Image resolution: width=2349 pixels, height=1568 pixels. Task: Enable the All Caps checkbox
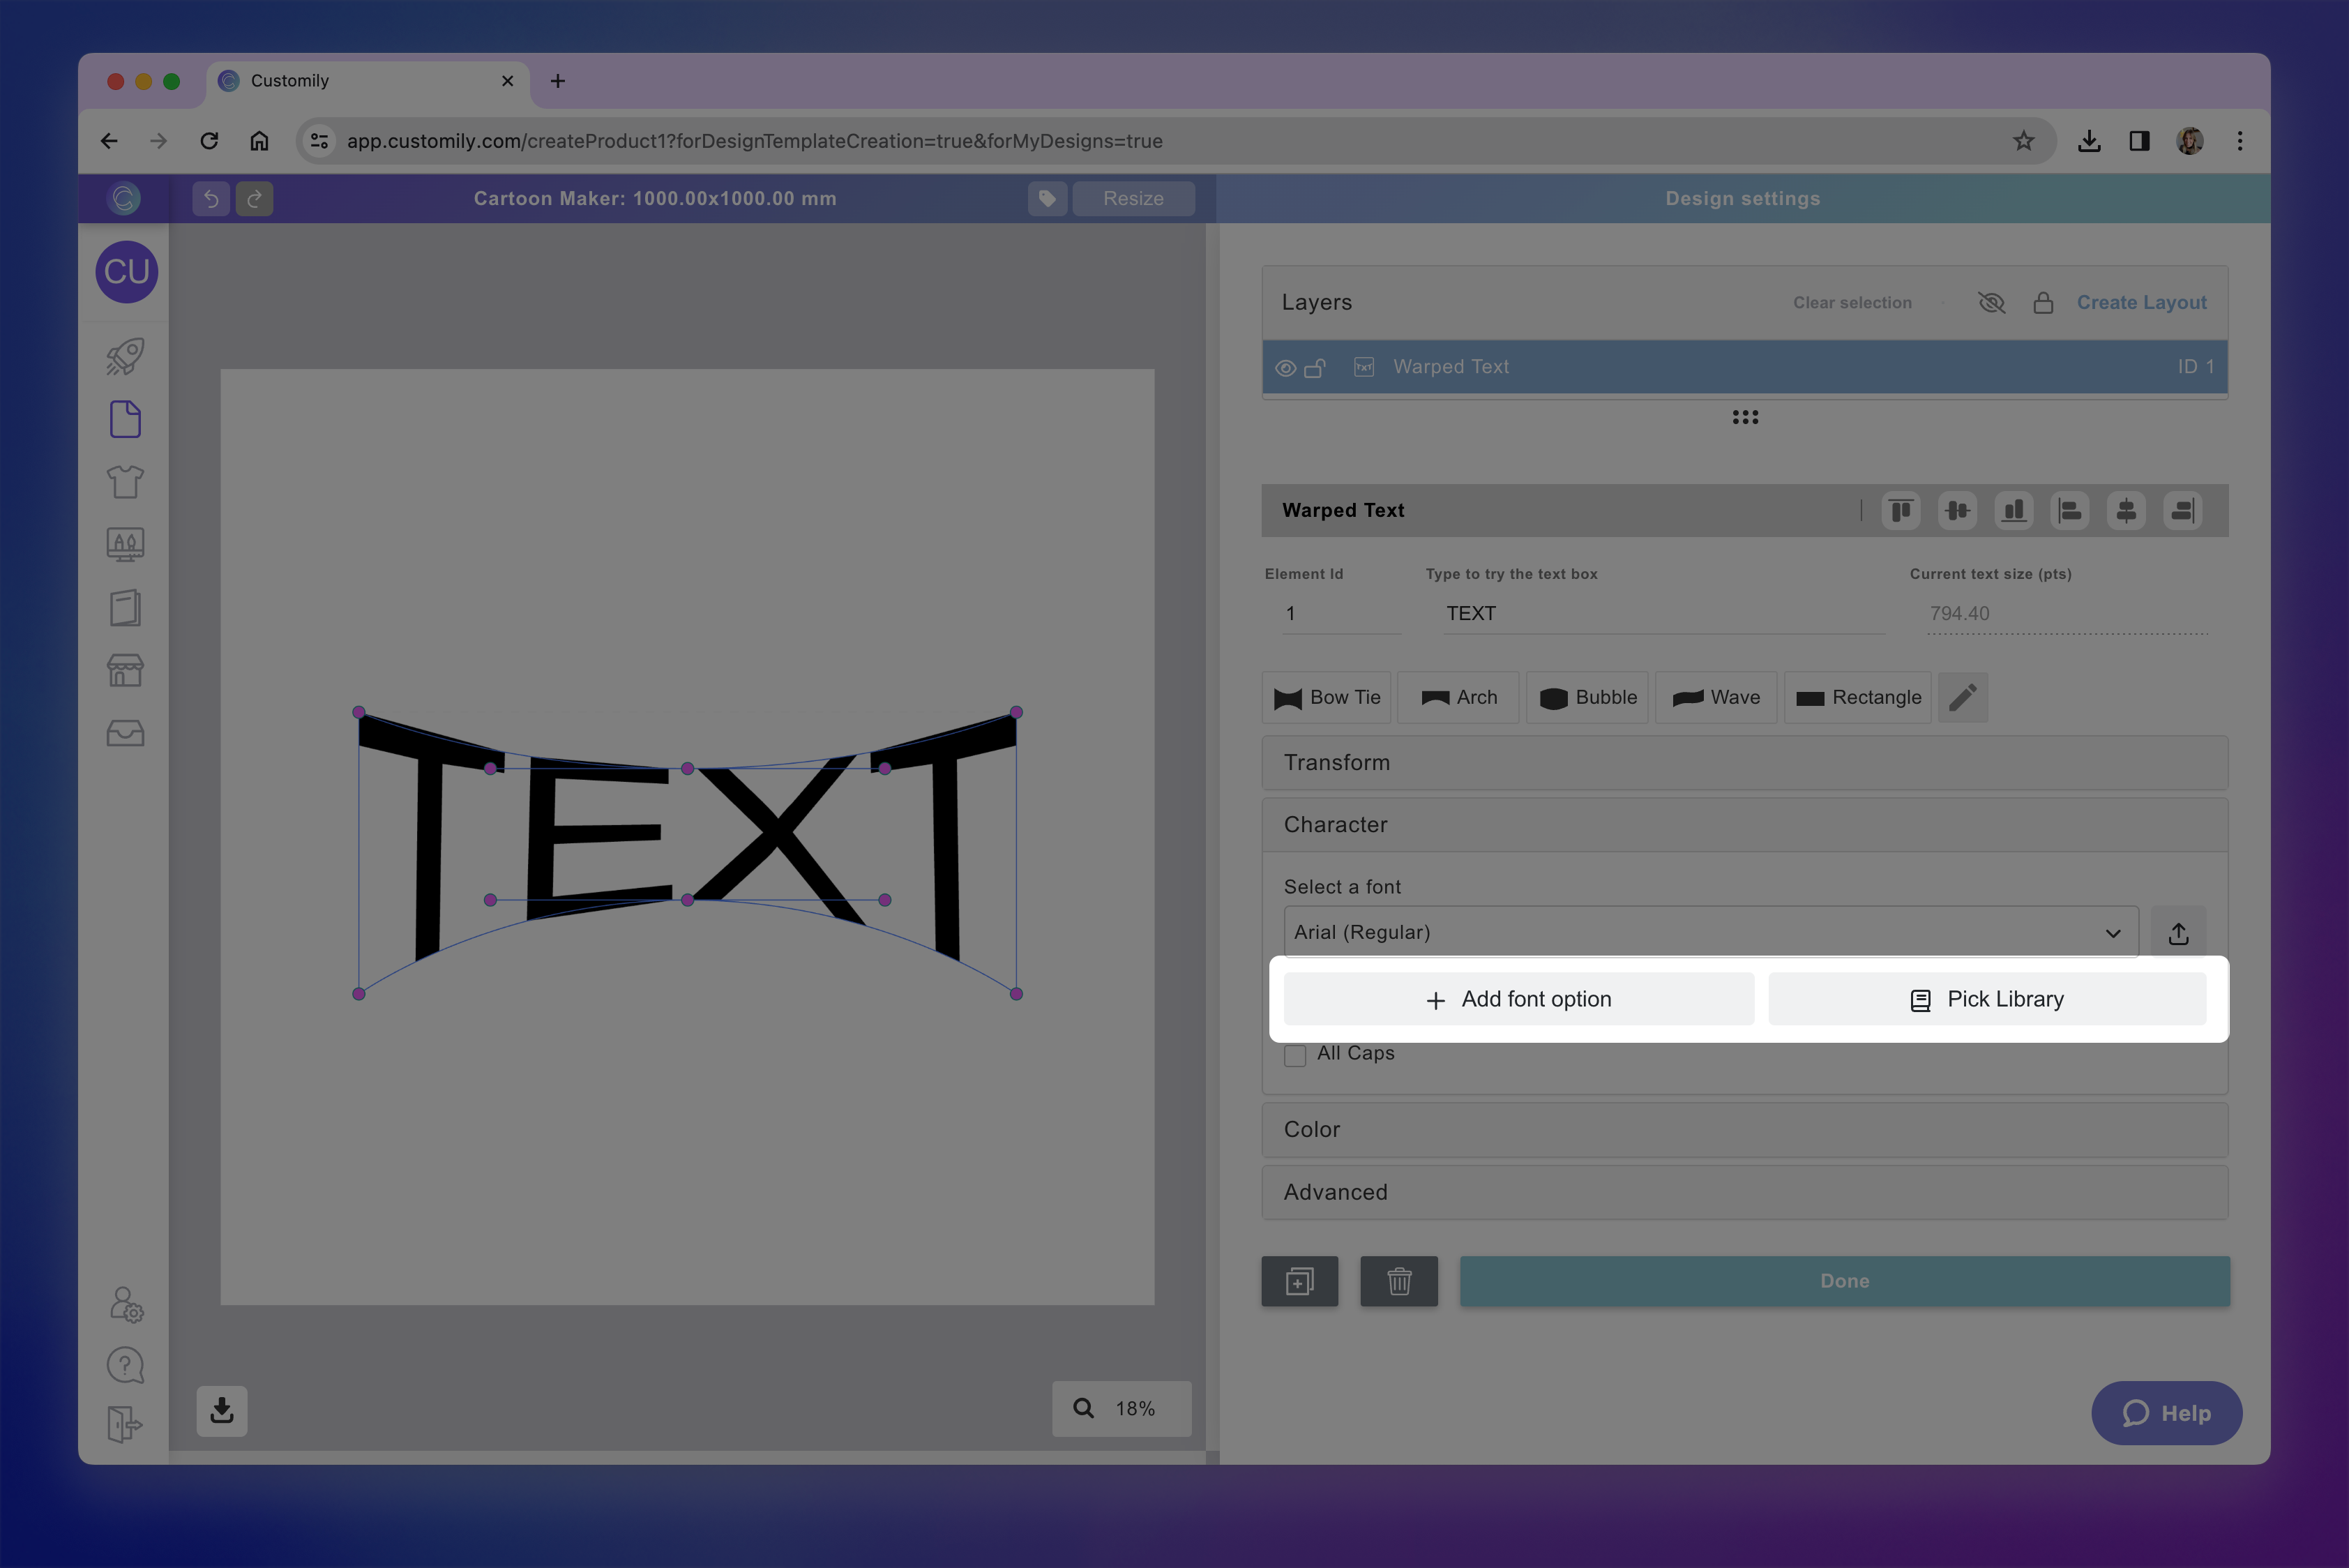click(x=1295, y=1054)
